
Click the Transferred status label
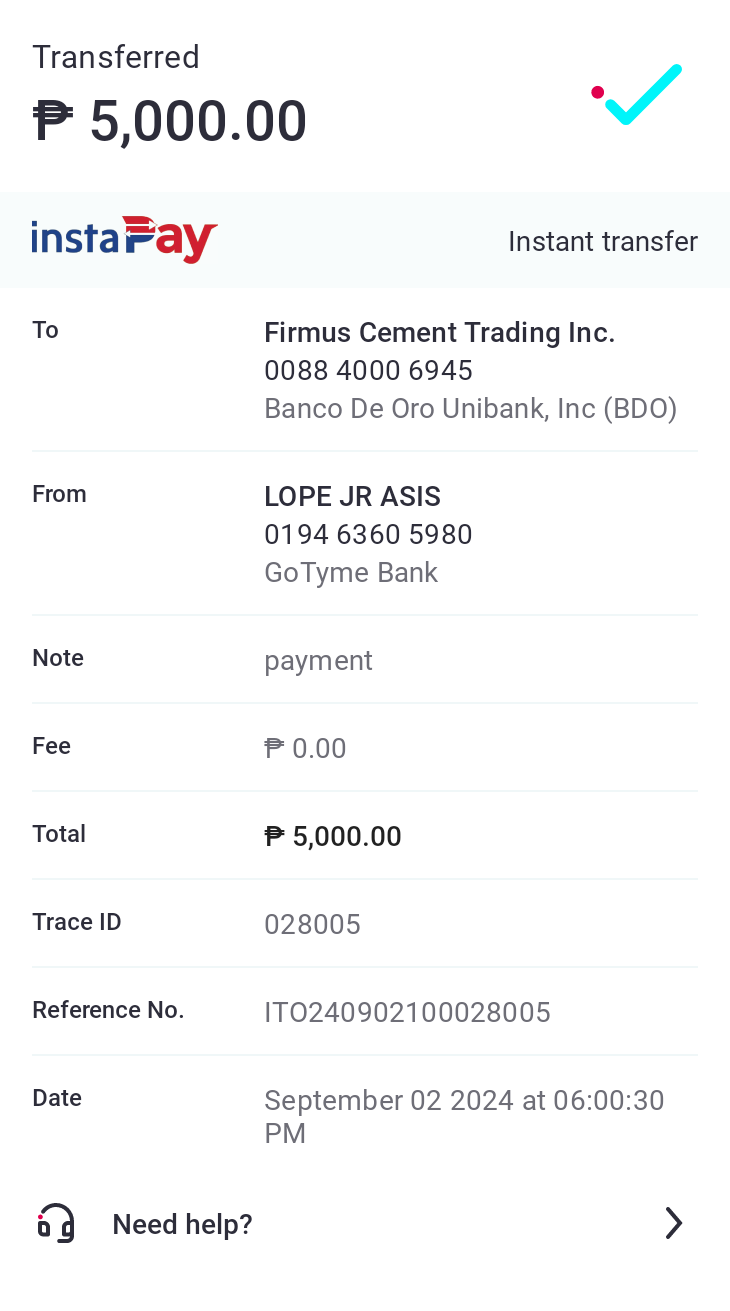tap(116, 57)
